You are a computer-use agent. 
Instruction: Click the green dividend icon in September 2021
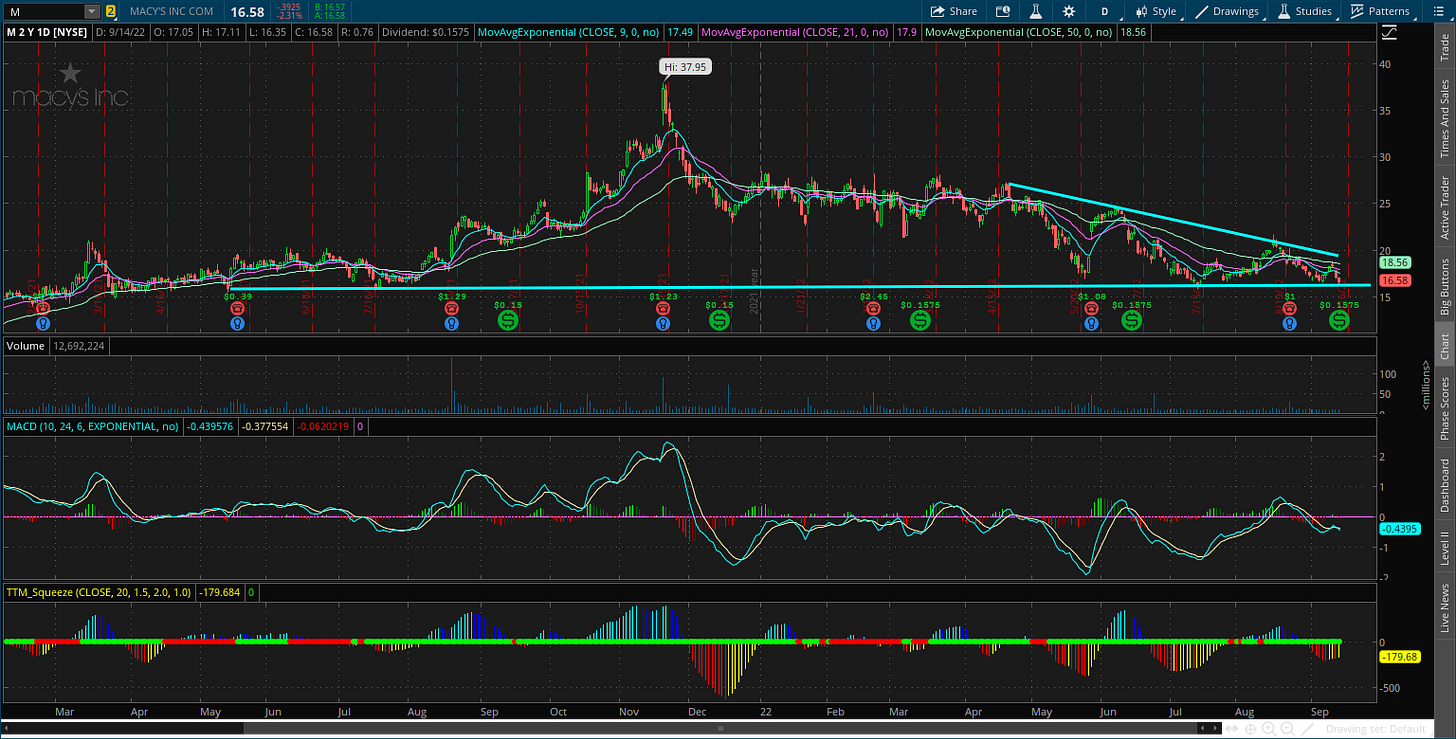[x=508, y=320]
